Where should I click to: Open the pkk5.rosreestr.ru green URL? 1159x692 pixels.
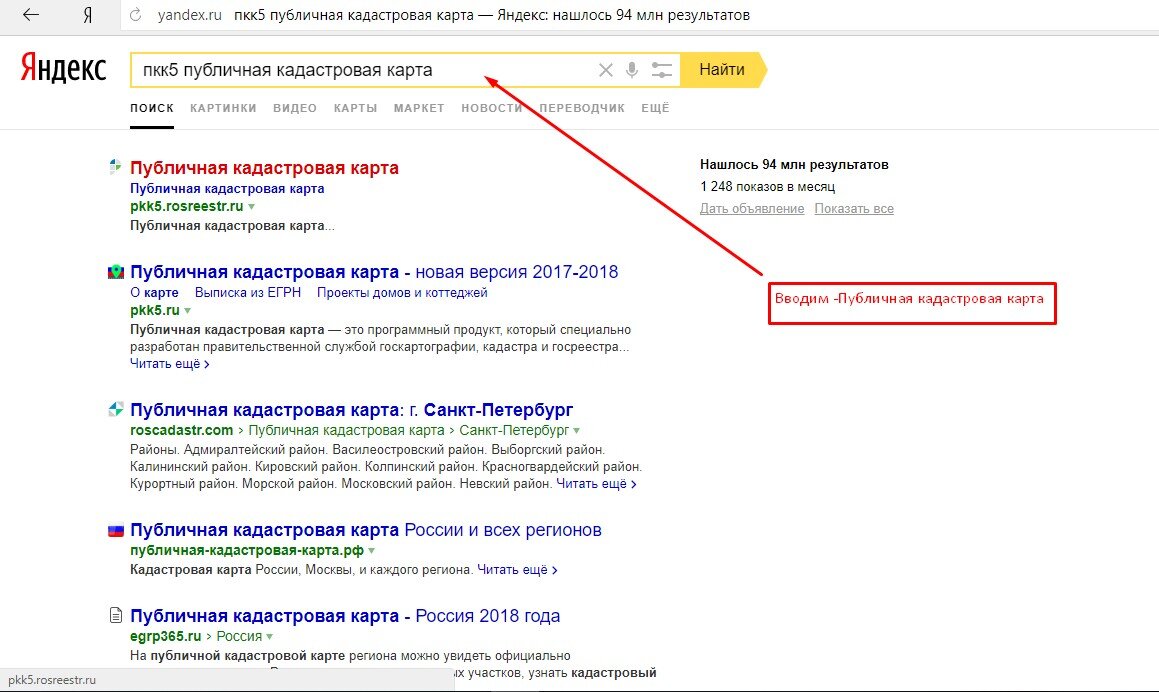186,206
